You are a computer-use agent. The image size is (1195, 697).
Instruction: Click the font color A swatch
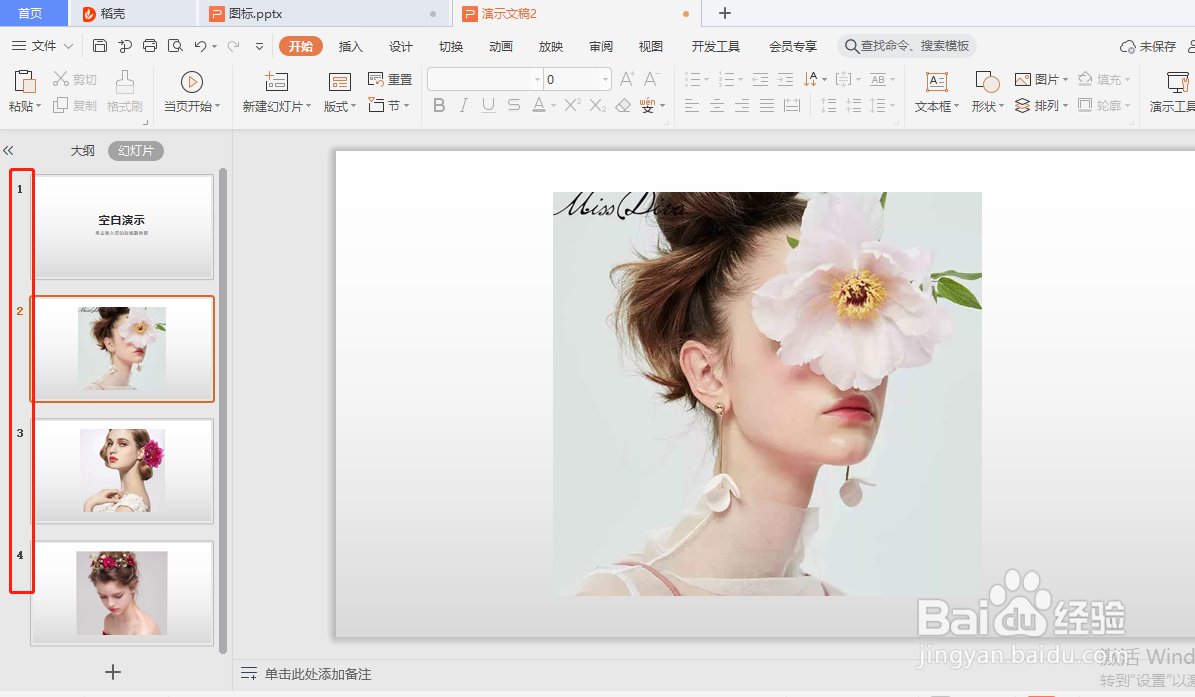pos(539,105)
